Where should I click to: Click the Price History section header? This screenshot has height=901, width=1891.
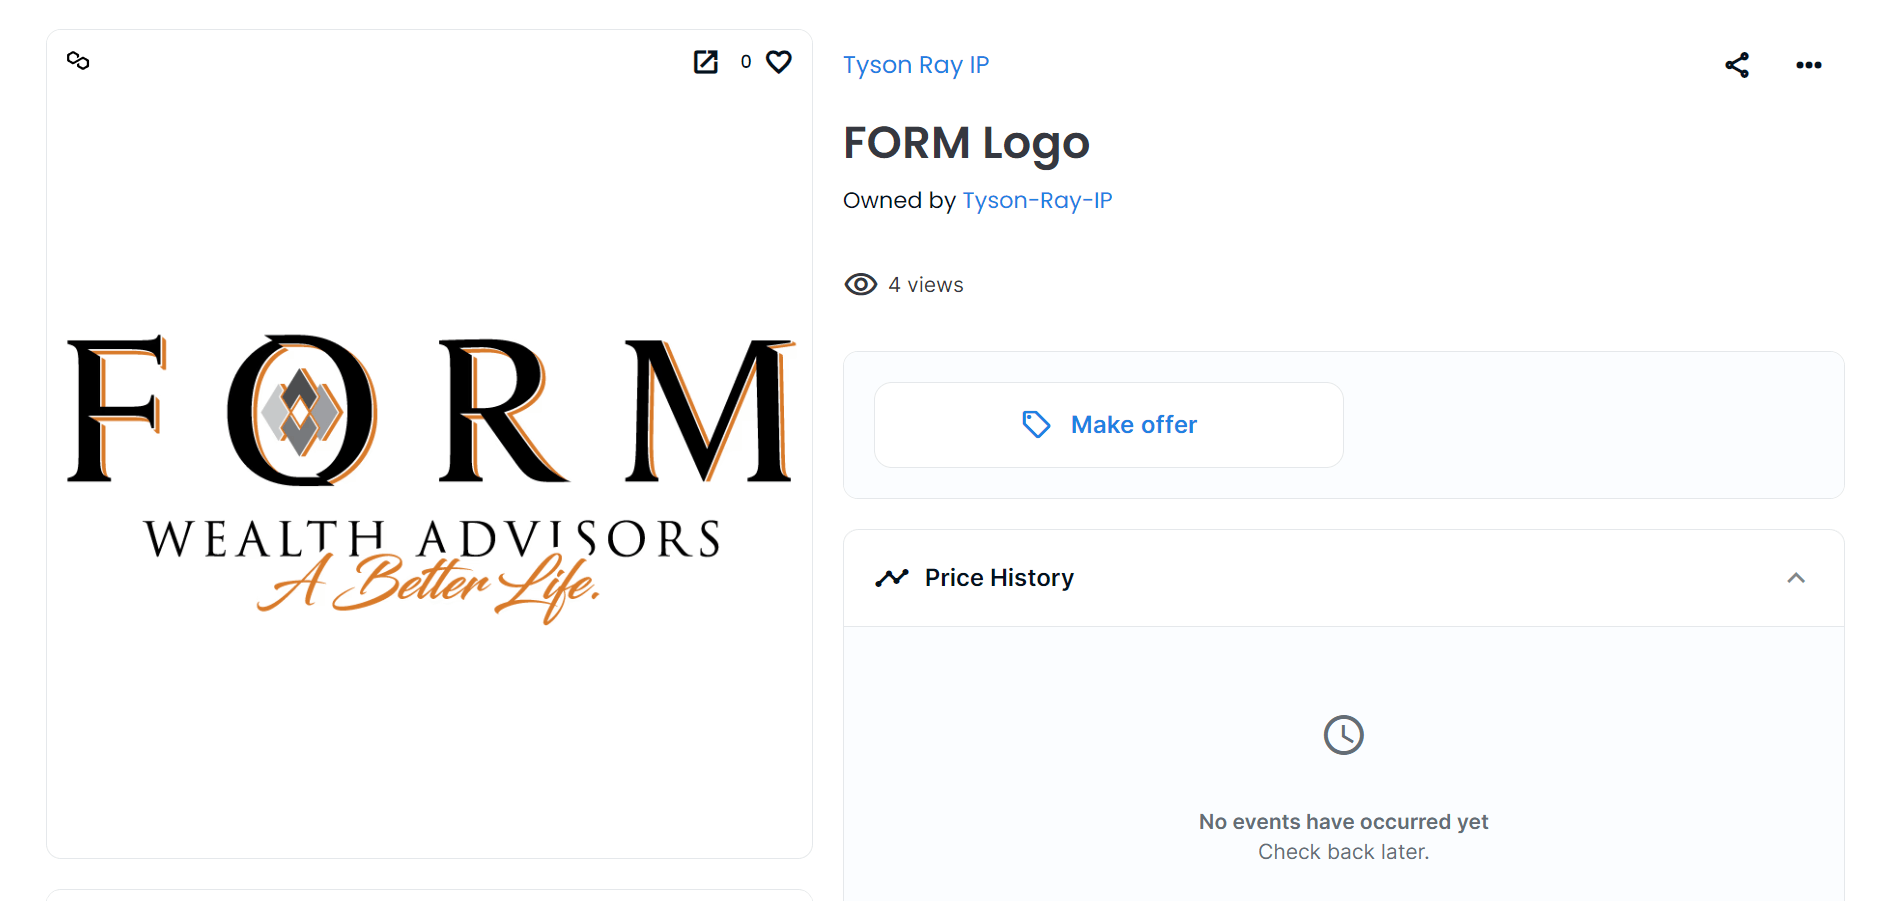[x=1344, y=578]
